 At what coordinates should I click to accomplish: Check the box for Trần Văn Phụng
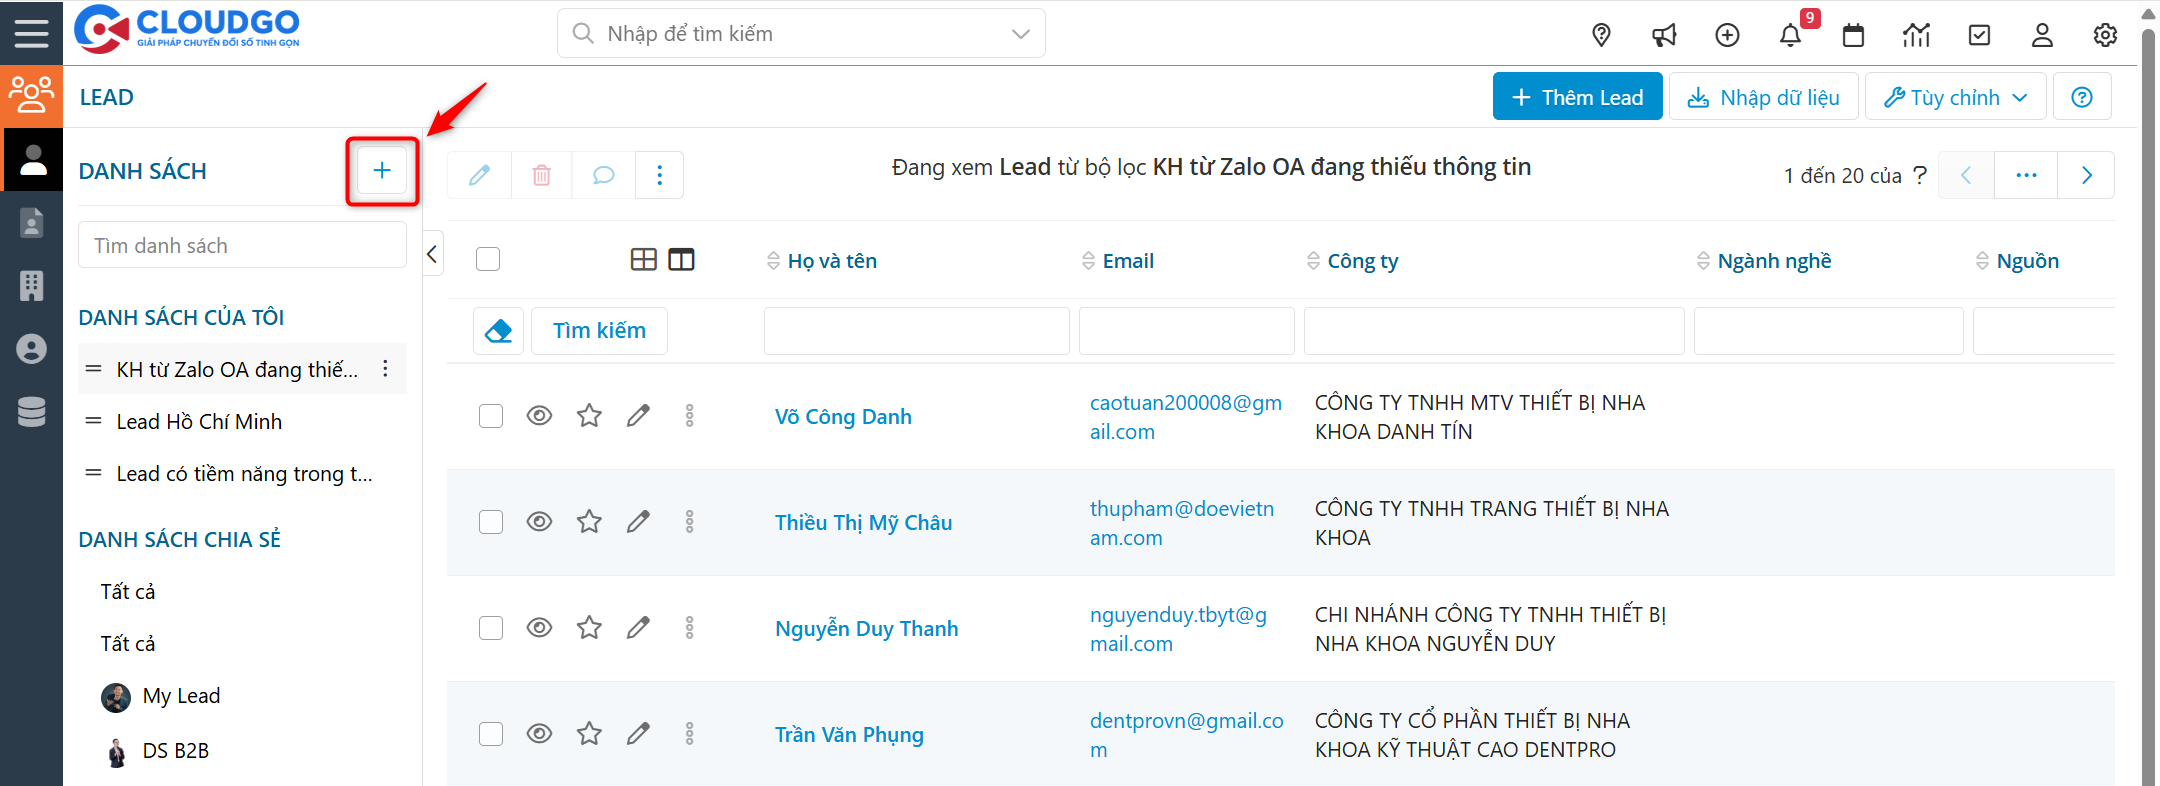(x=490, y=734)
